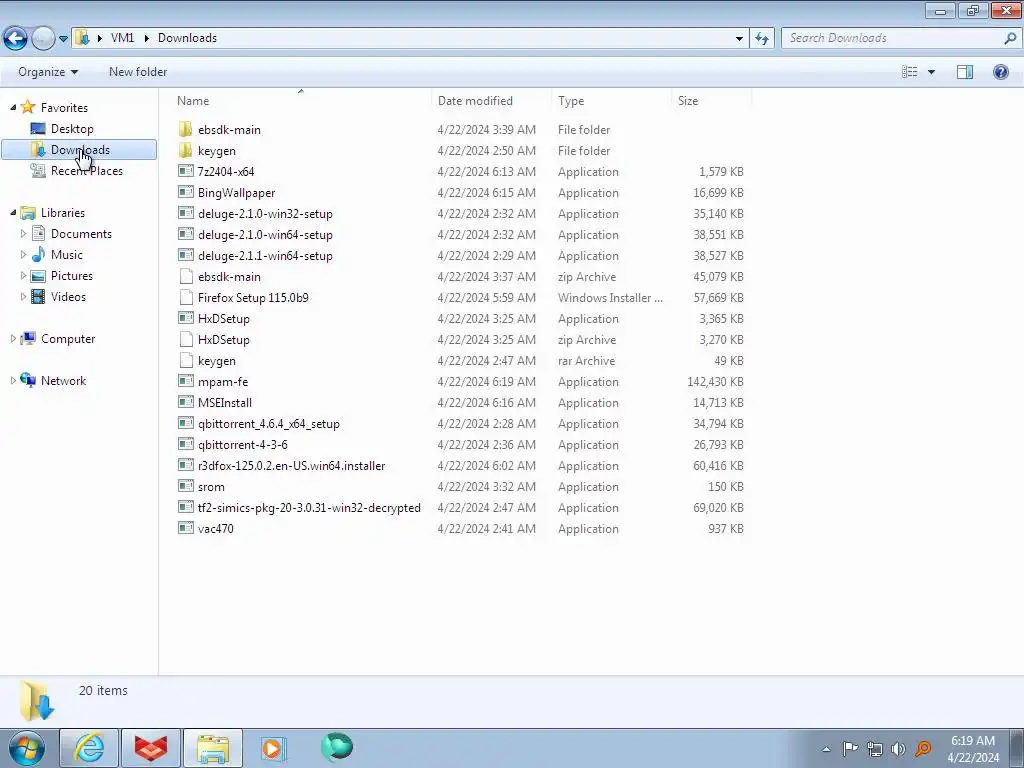The height and width of the screenshot is (768, 1024).
Task: Select the ebsdk-main folder icon
Action: pos(185,129)
